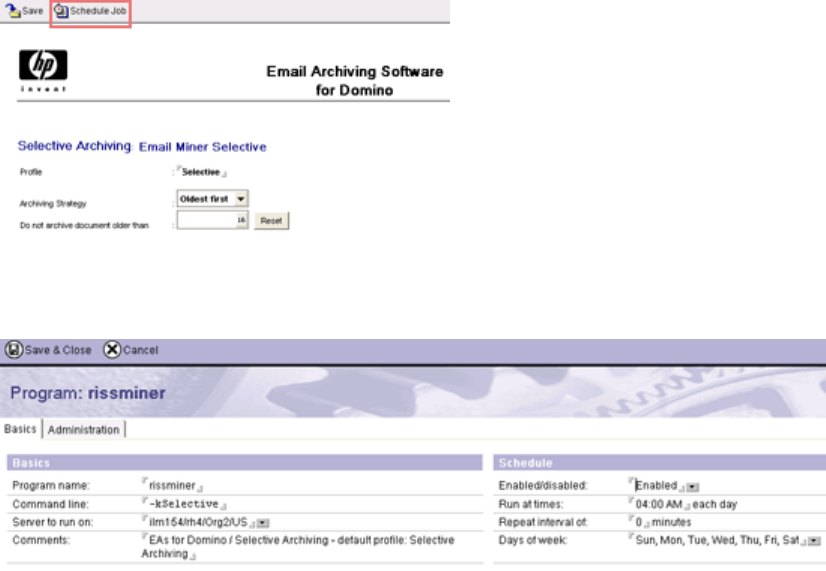
Task: Click the Command line field -kSelective
Action: point(183,504)
